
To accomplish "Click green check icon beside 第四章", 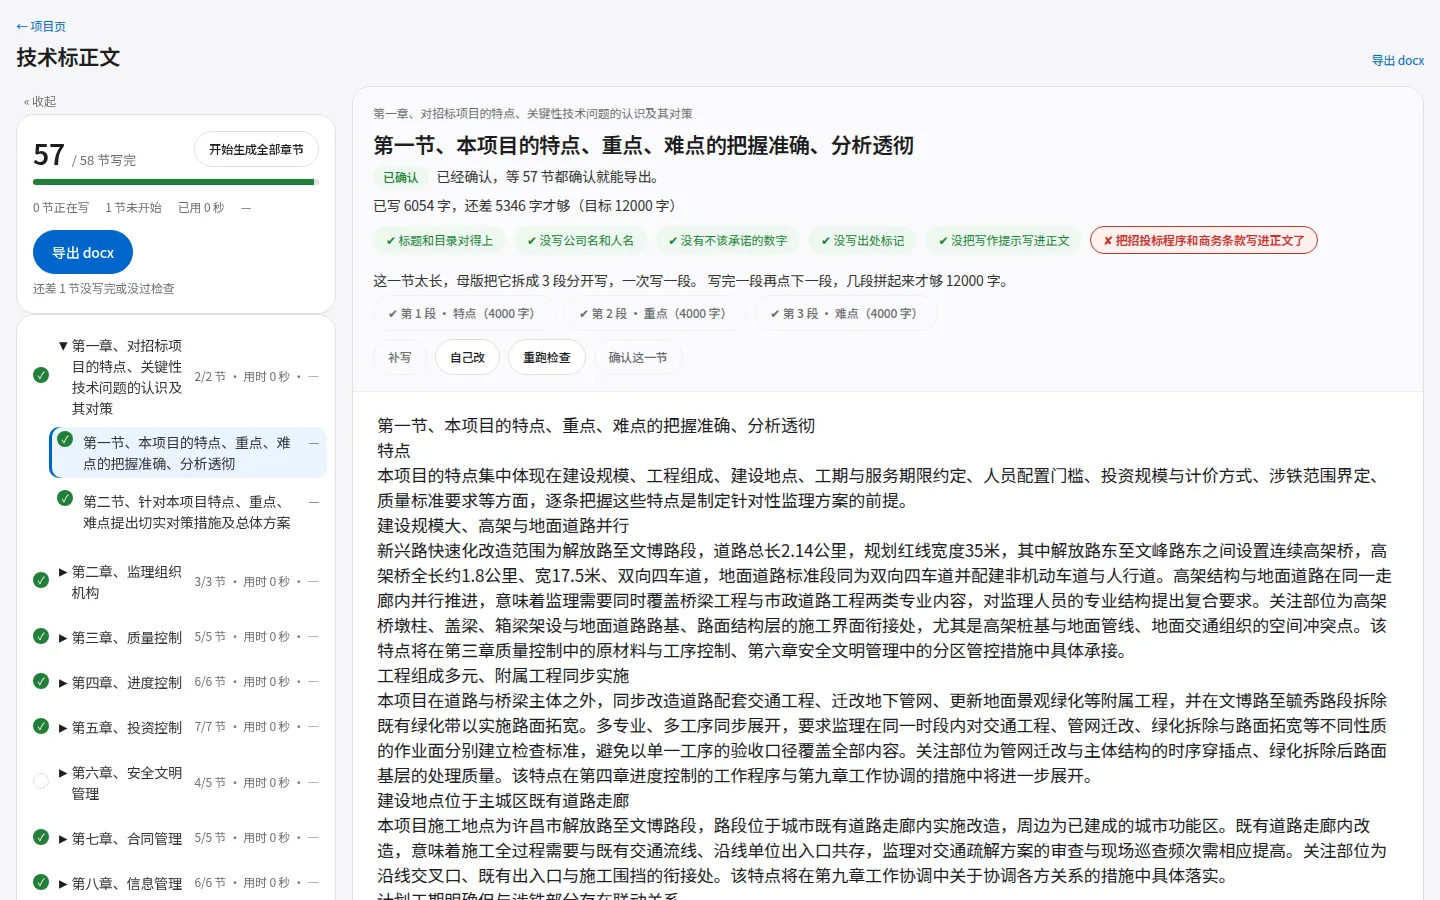I will (41, 681).
